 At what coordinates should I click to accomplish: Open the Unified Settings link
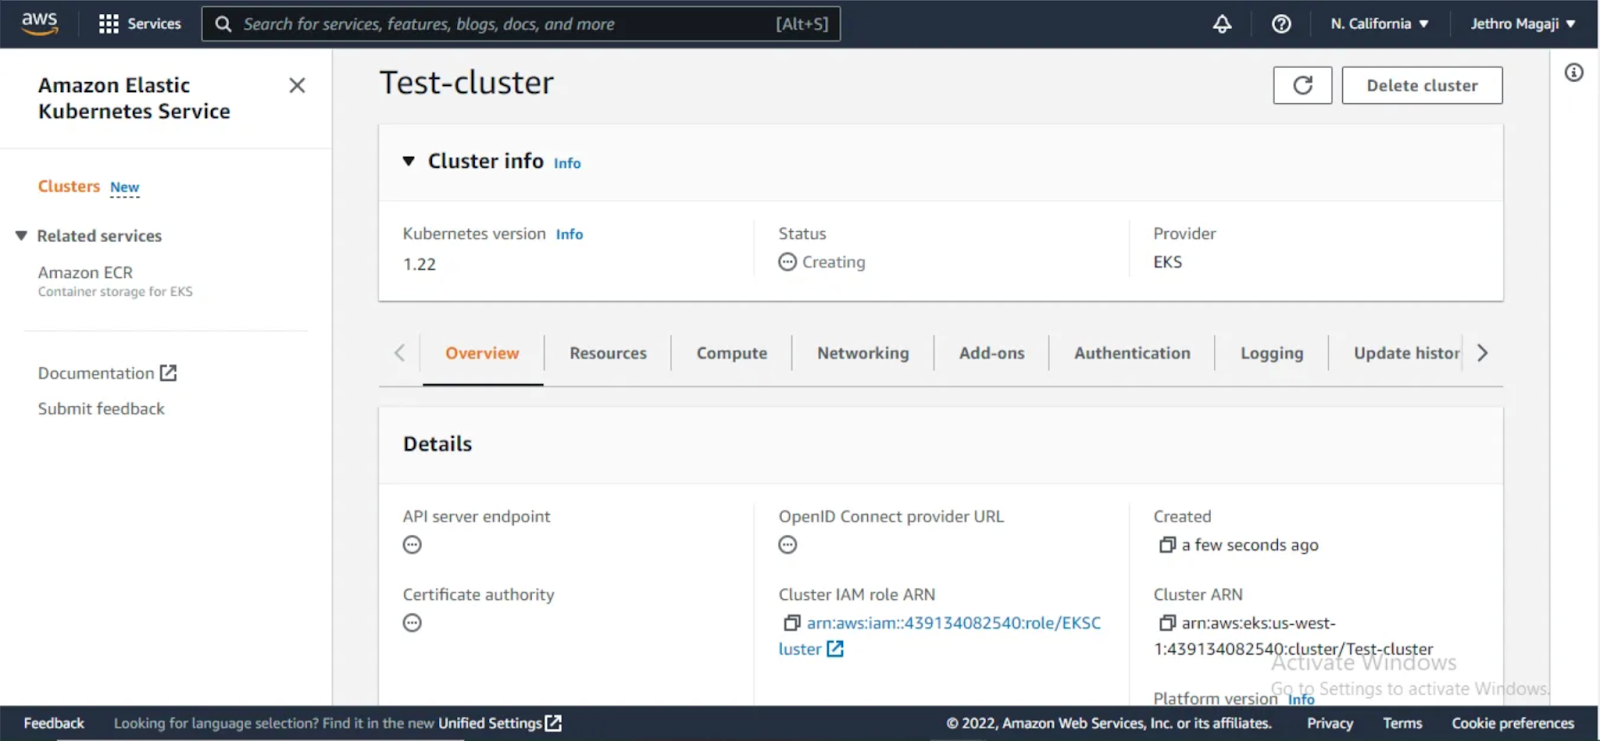click(490, 723)
